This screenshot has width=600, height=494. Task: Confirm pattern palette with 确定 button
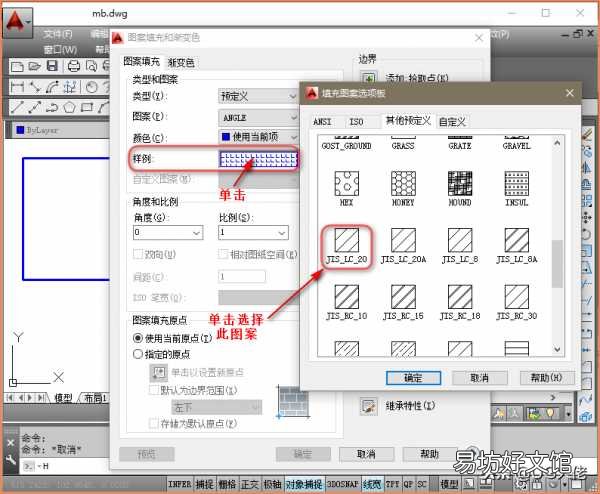[x=413, y=378]
